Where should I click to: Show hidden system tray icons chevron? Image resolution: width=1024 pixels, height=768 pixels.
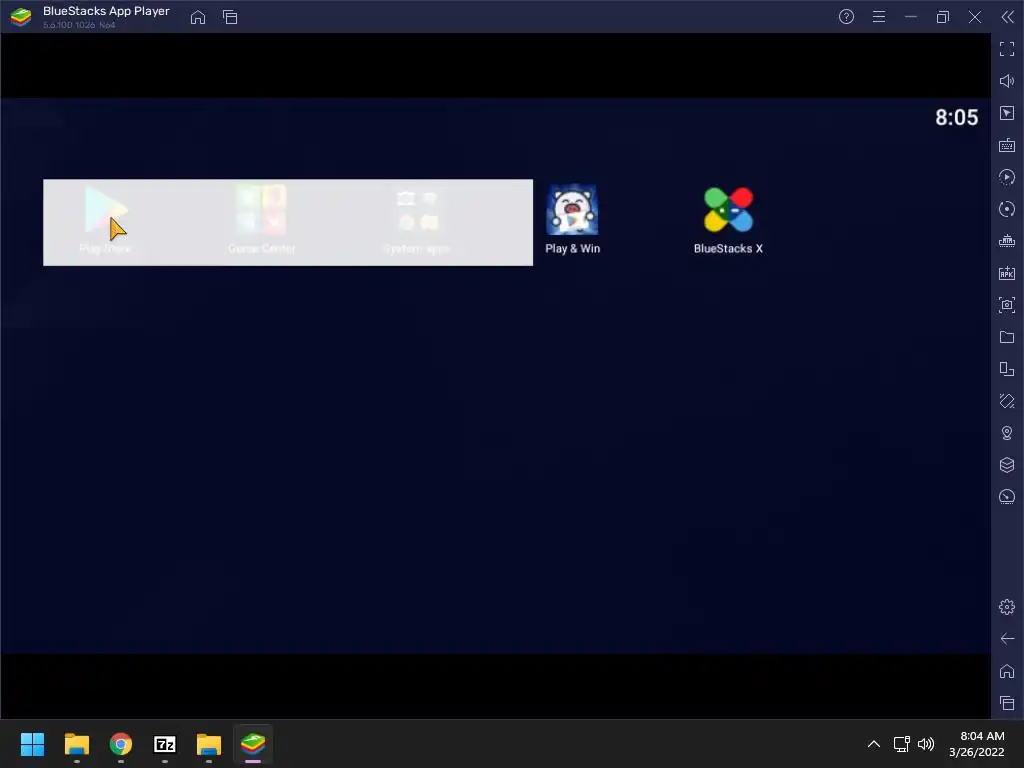(874, 744)
